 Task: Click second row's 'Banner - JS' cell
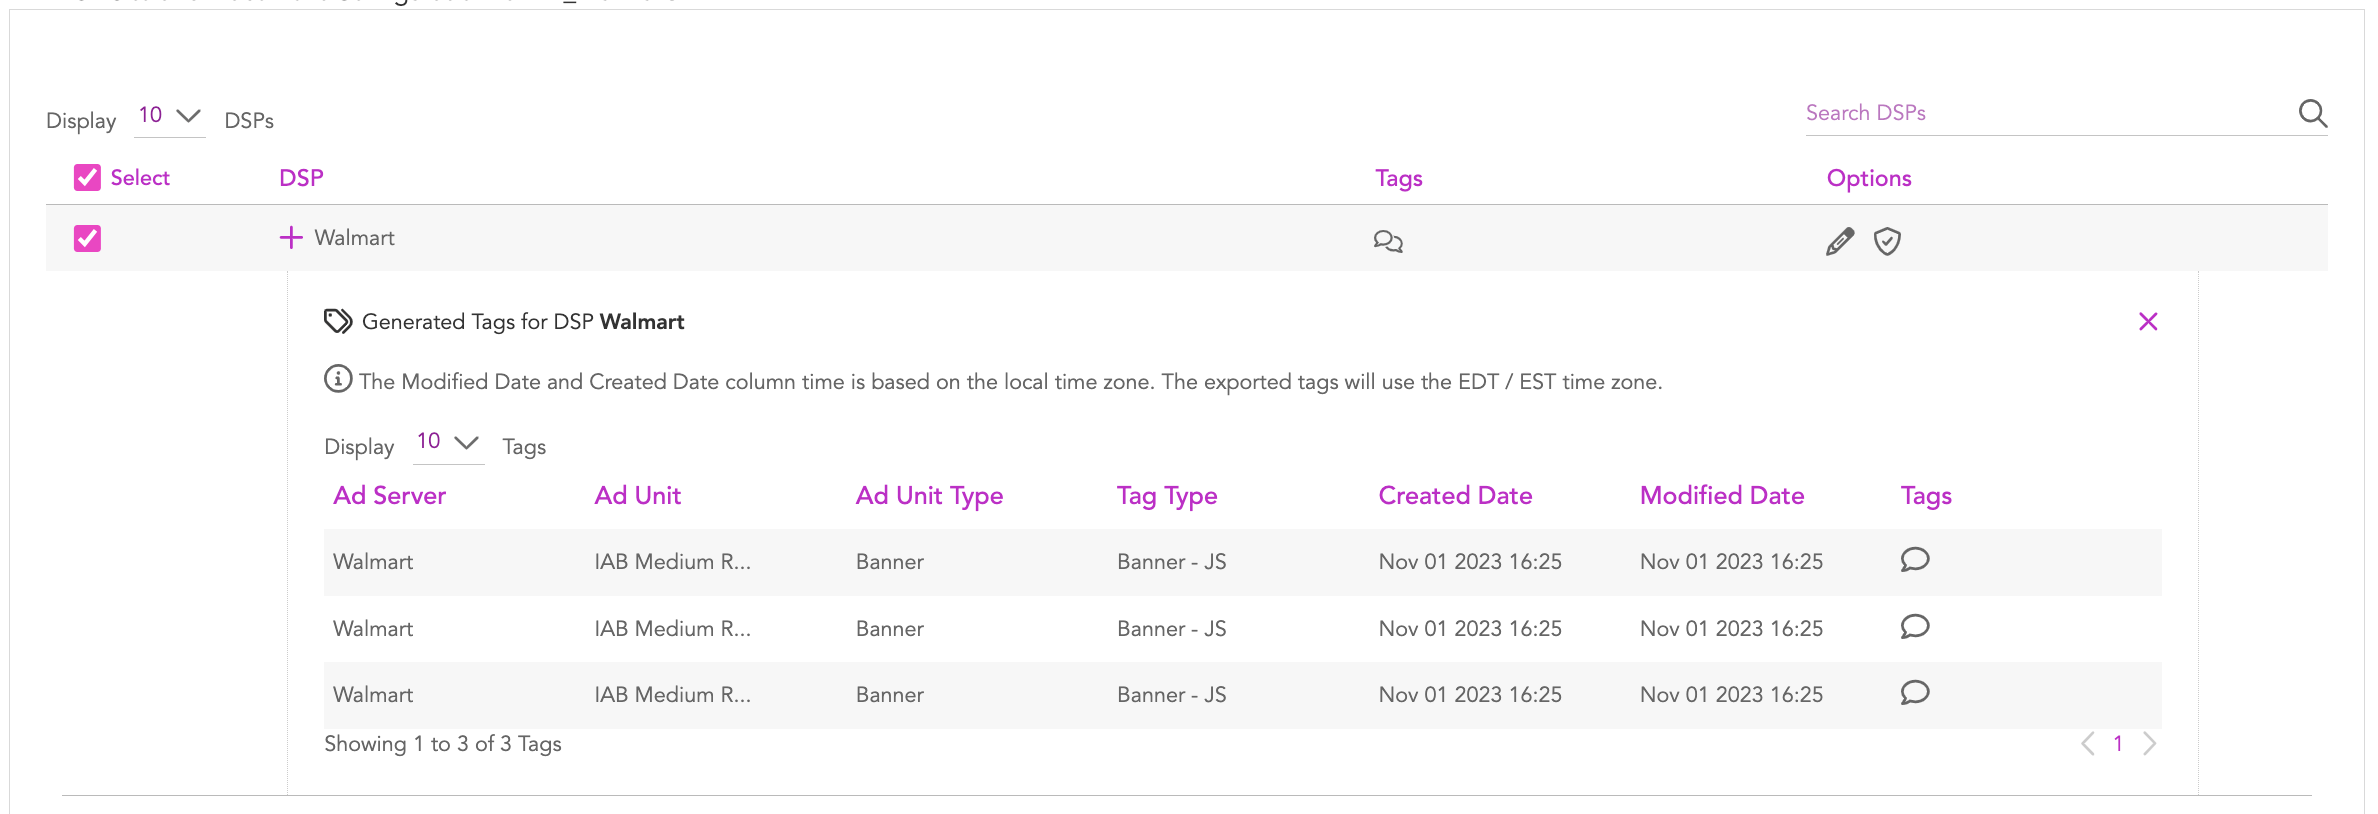(x=1171, y=629)
